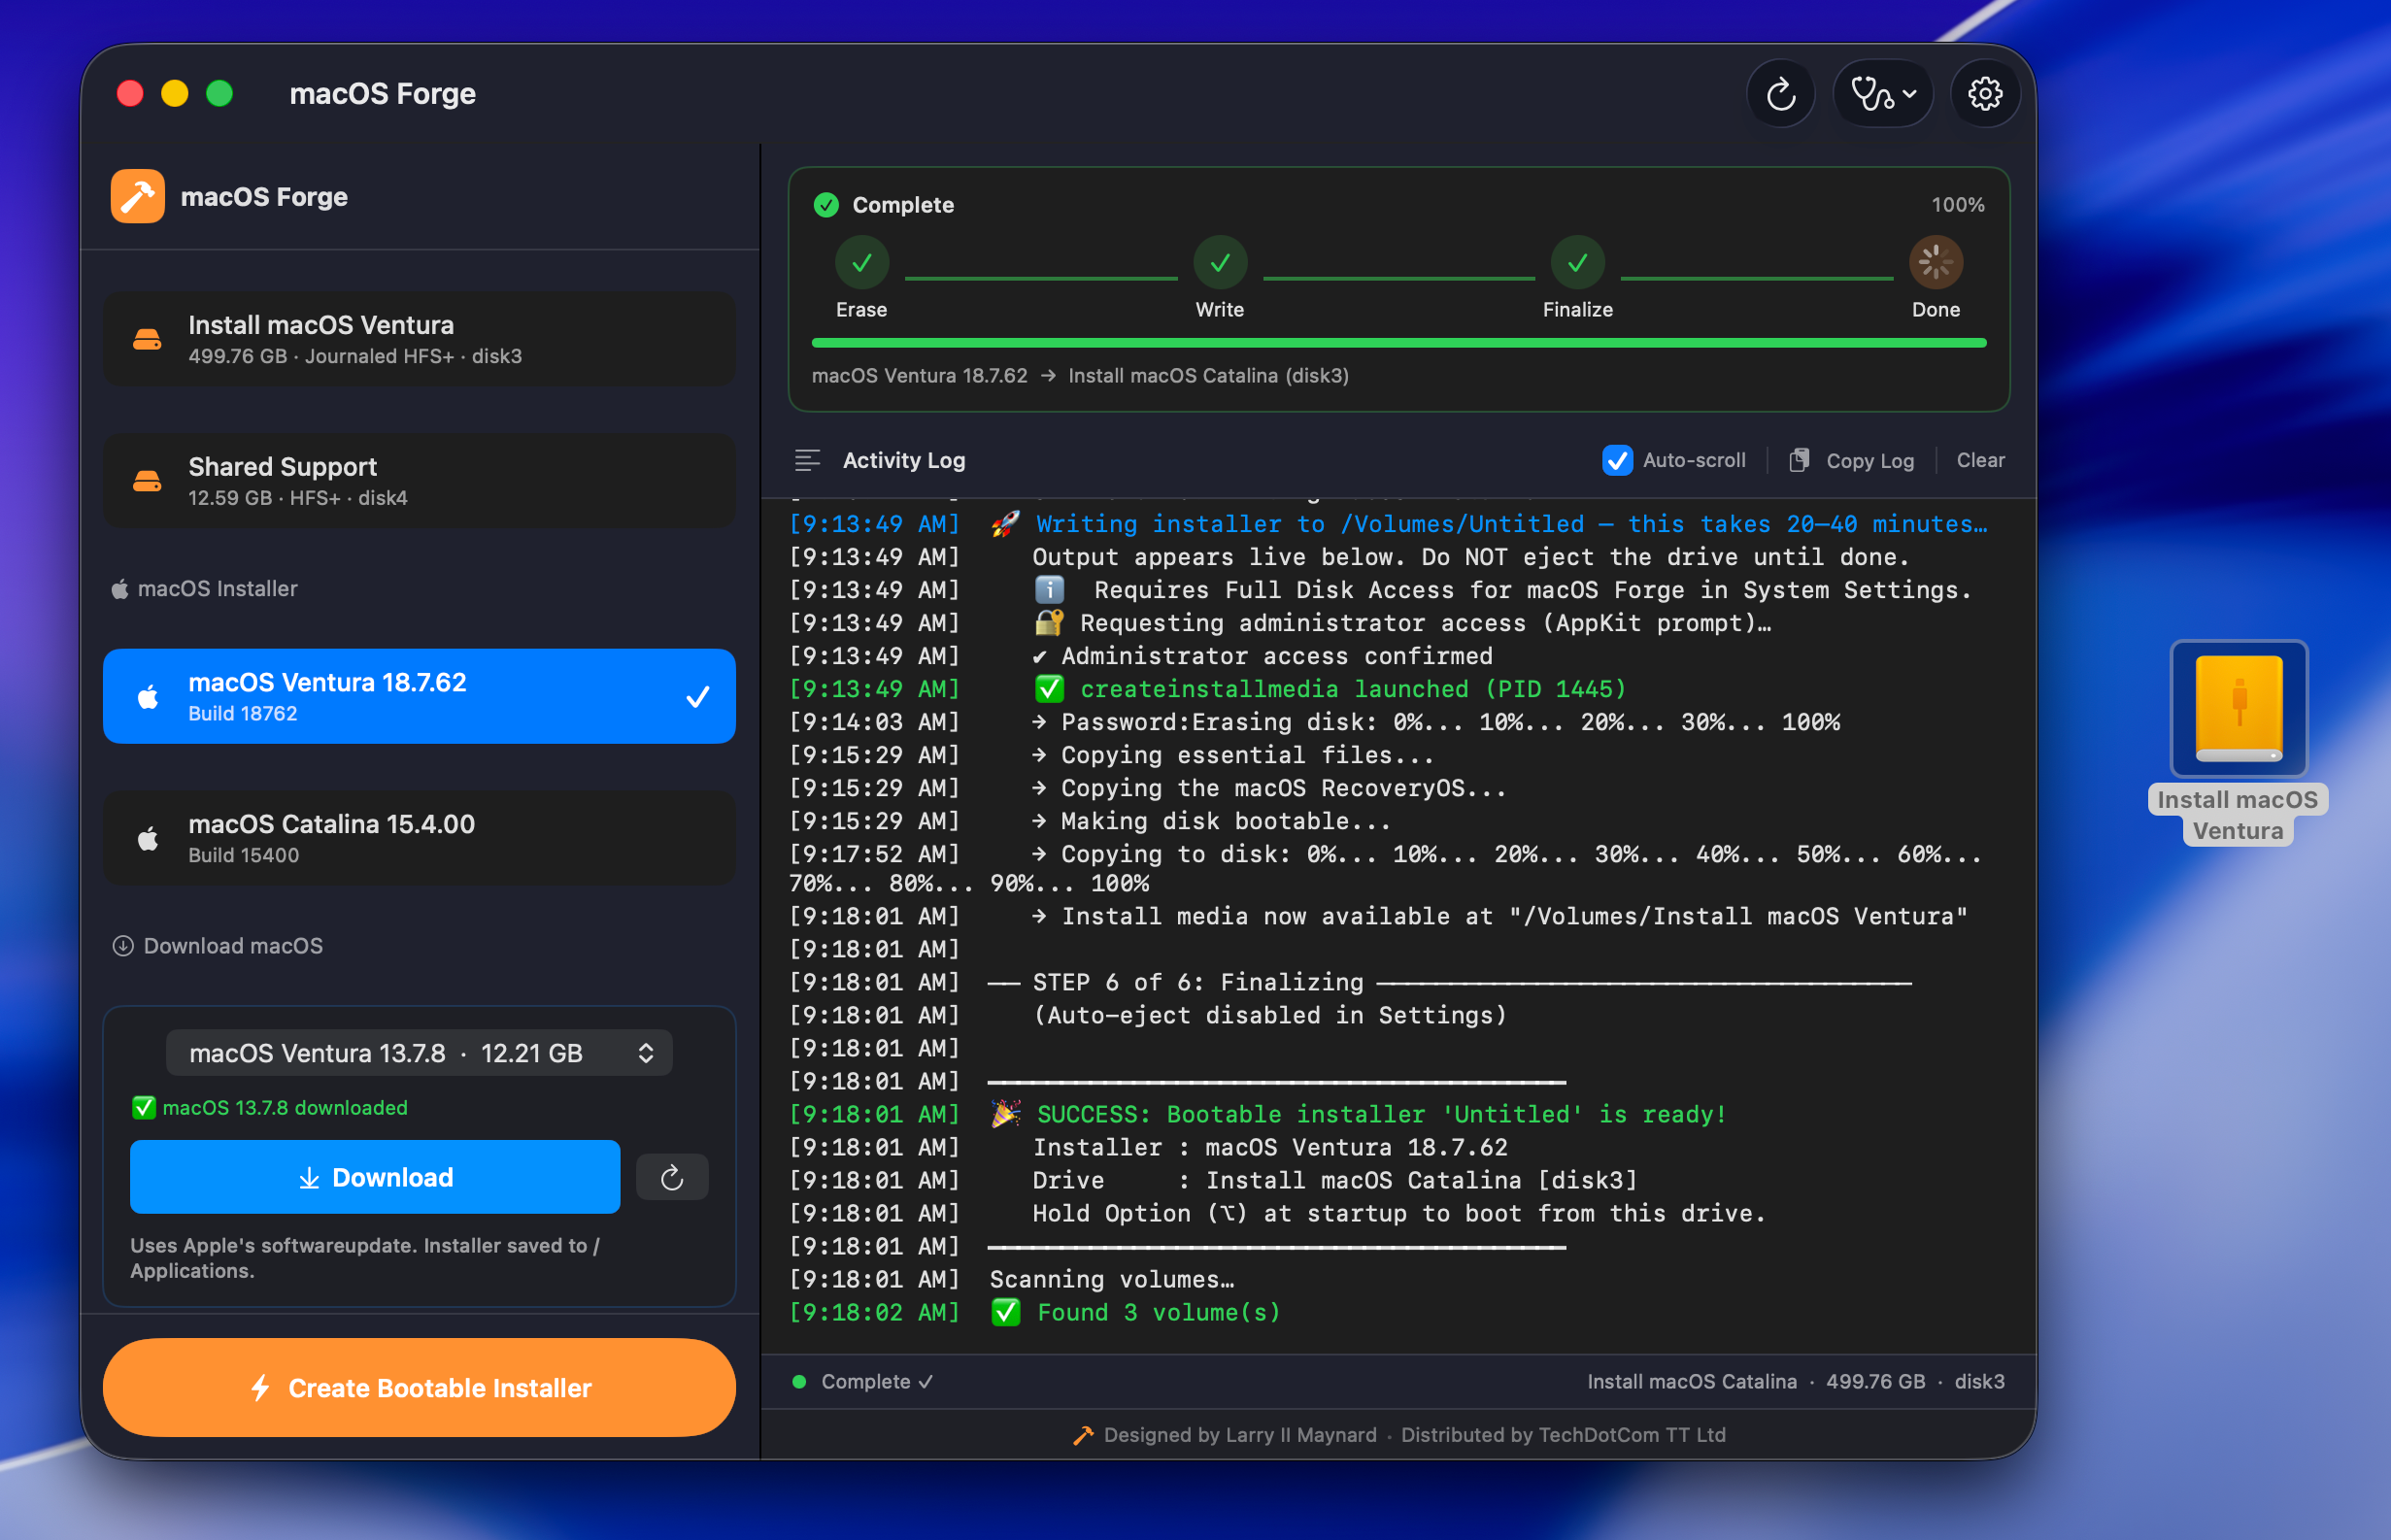Click the Apple icon on the Ventura 18.7.62 row

point(148,696)
